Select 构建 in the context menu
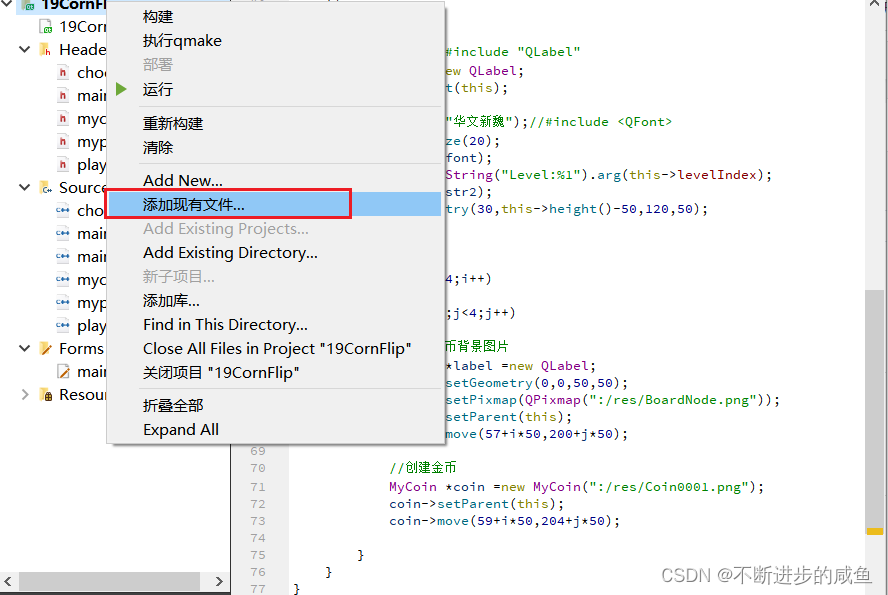 158,17
